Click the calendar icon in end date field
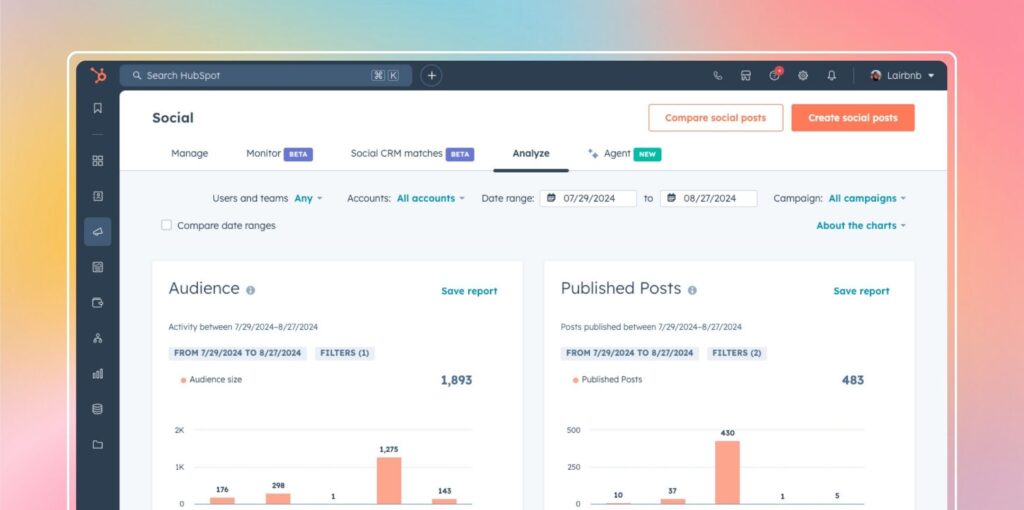Screen dimensions: 1024x510 [671, 198]
